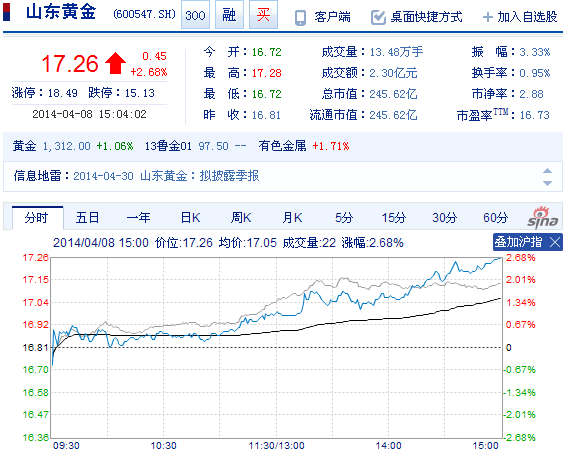563x452 pixels.
Task: Switch to the 月K monthly candlestick tab
Action: pyautogui.click(x=293, y=218)
